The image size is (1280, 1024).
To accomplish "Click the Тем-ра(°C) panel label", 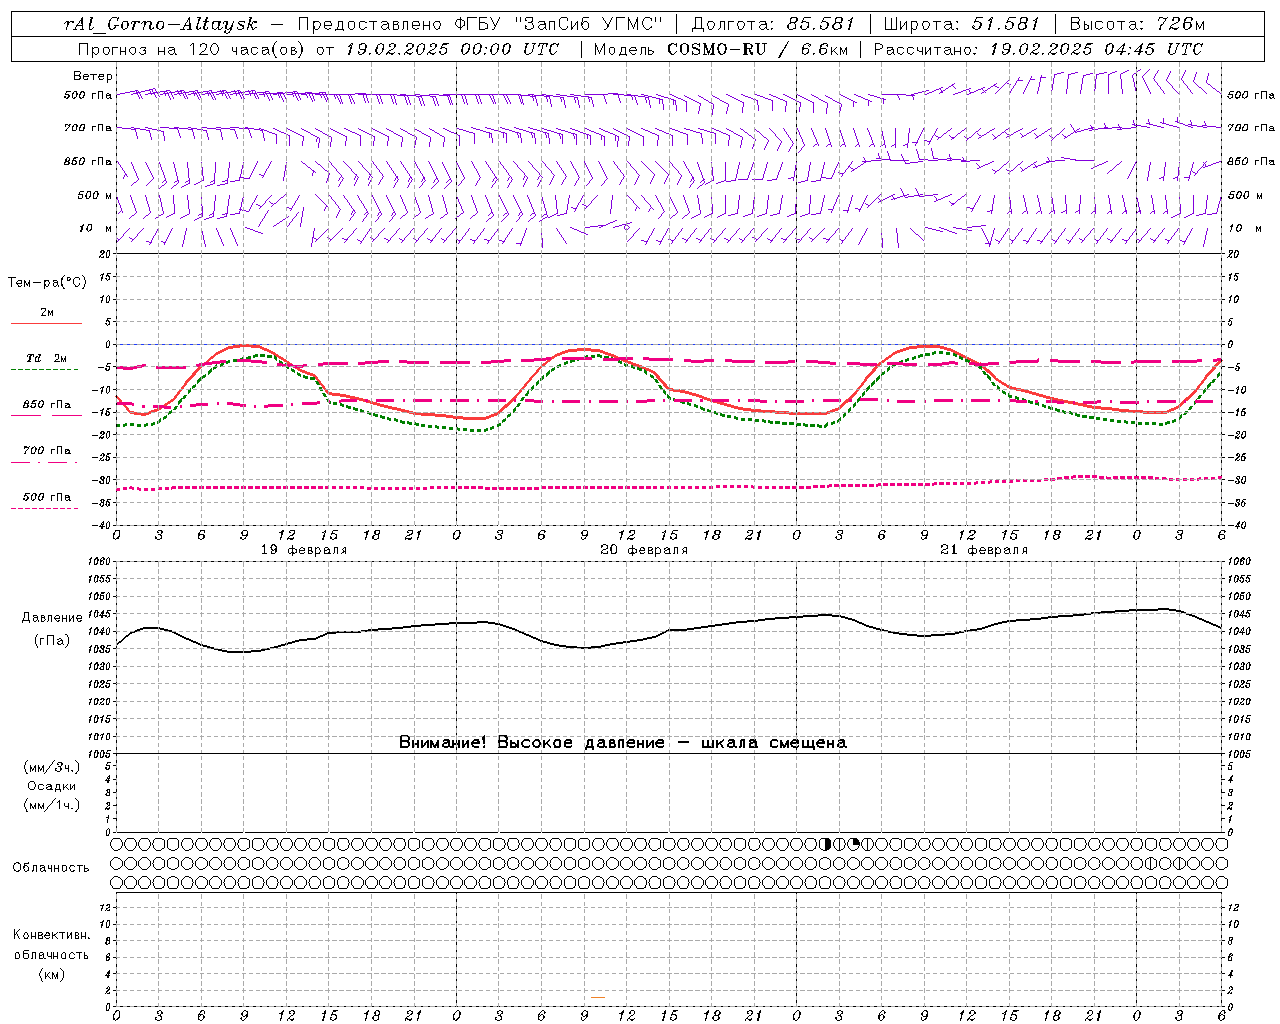I will pyautogui.click(x=47, y=283).
